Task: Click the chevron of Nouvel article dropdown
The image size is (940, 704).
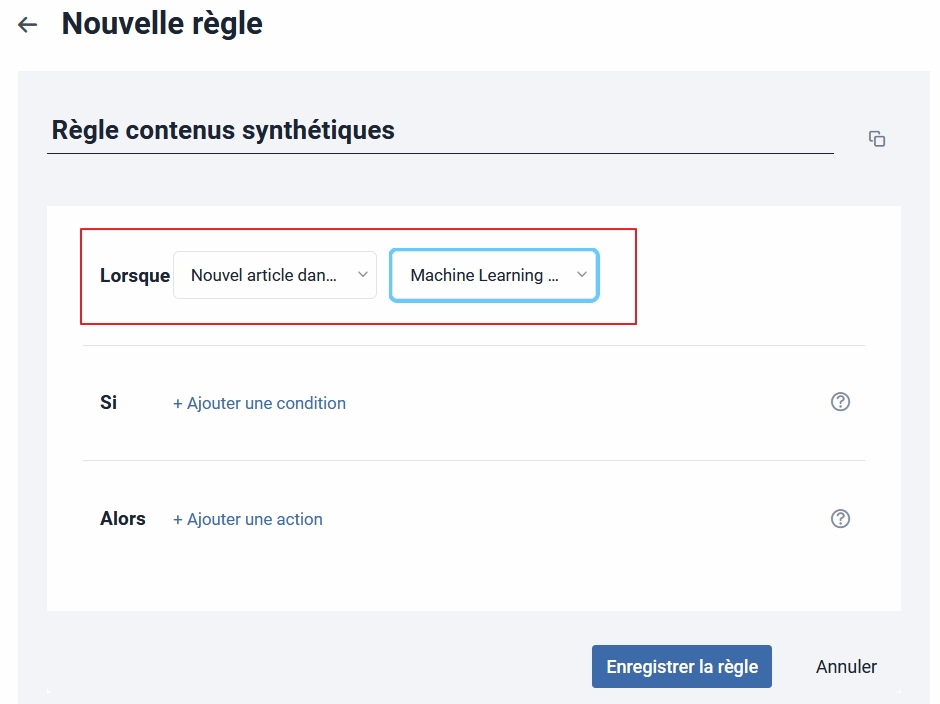Action: [363, 275]
